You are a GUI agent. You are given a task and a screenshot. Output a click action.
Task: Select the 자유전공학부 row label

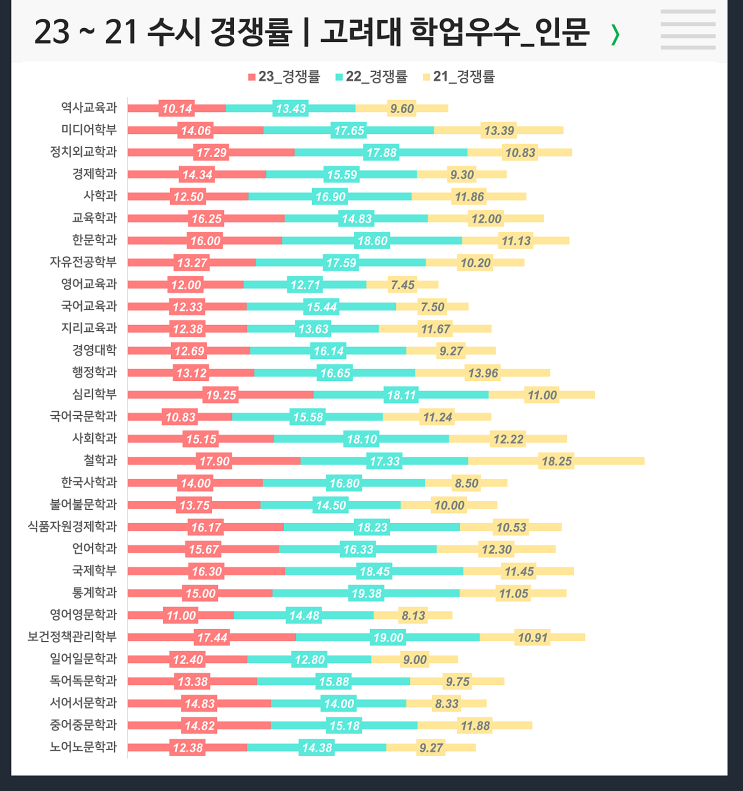tap(83, 262)
